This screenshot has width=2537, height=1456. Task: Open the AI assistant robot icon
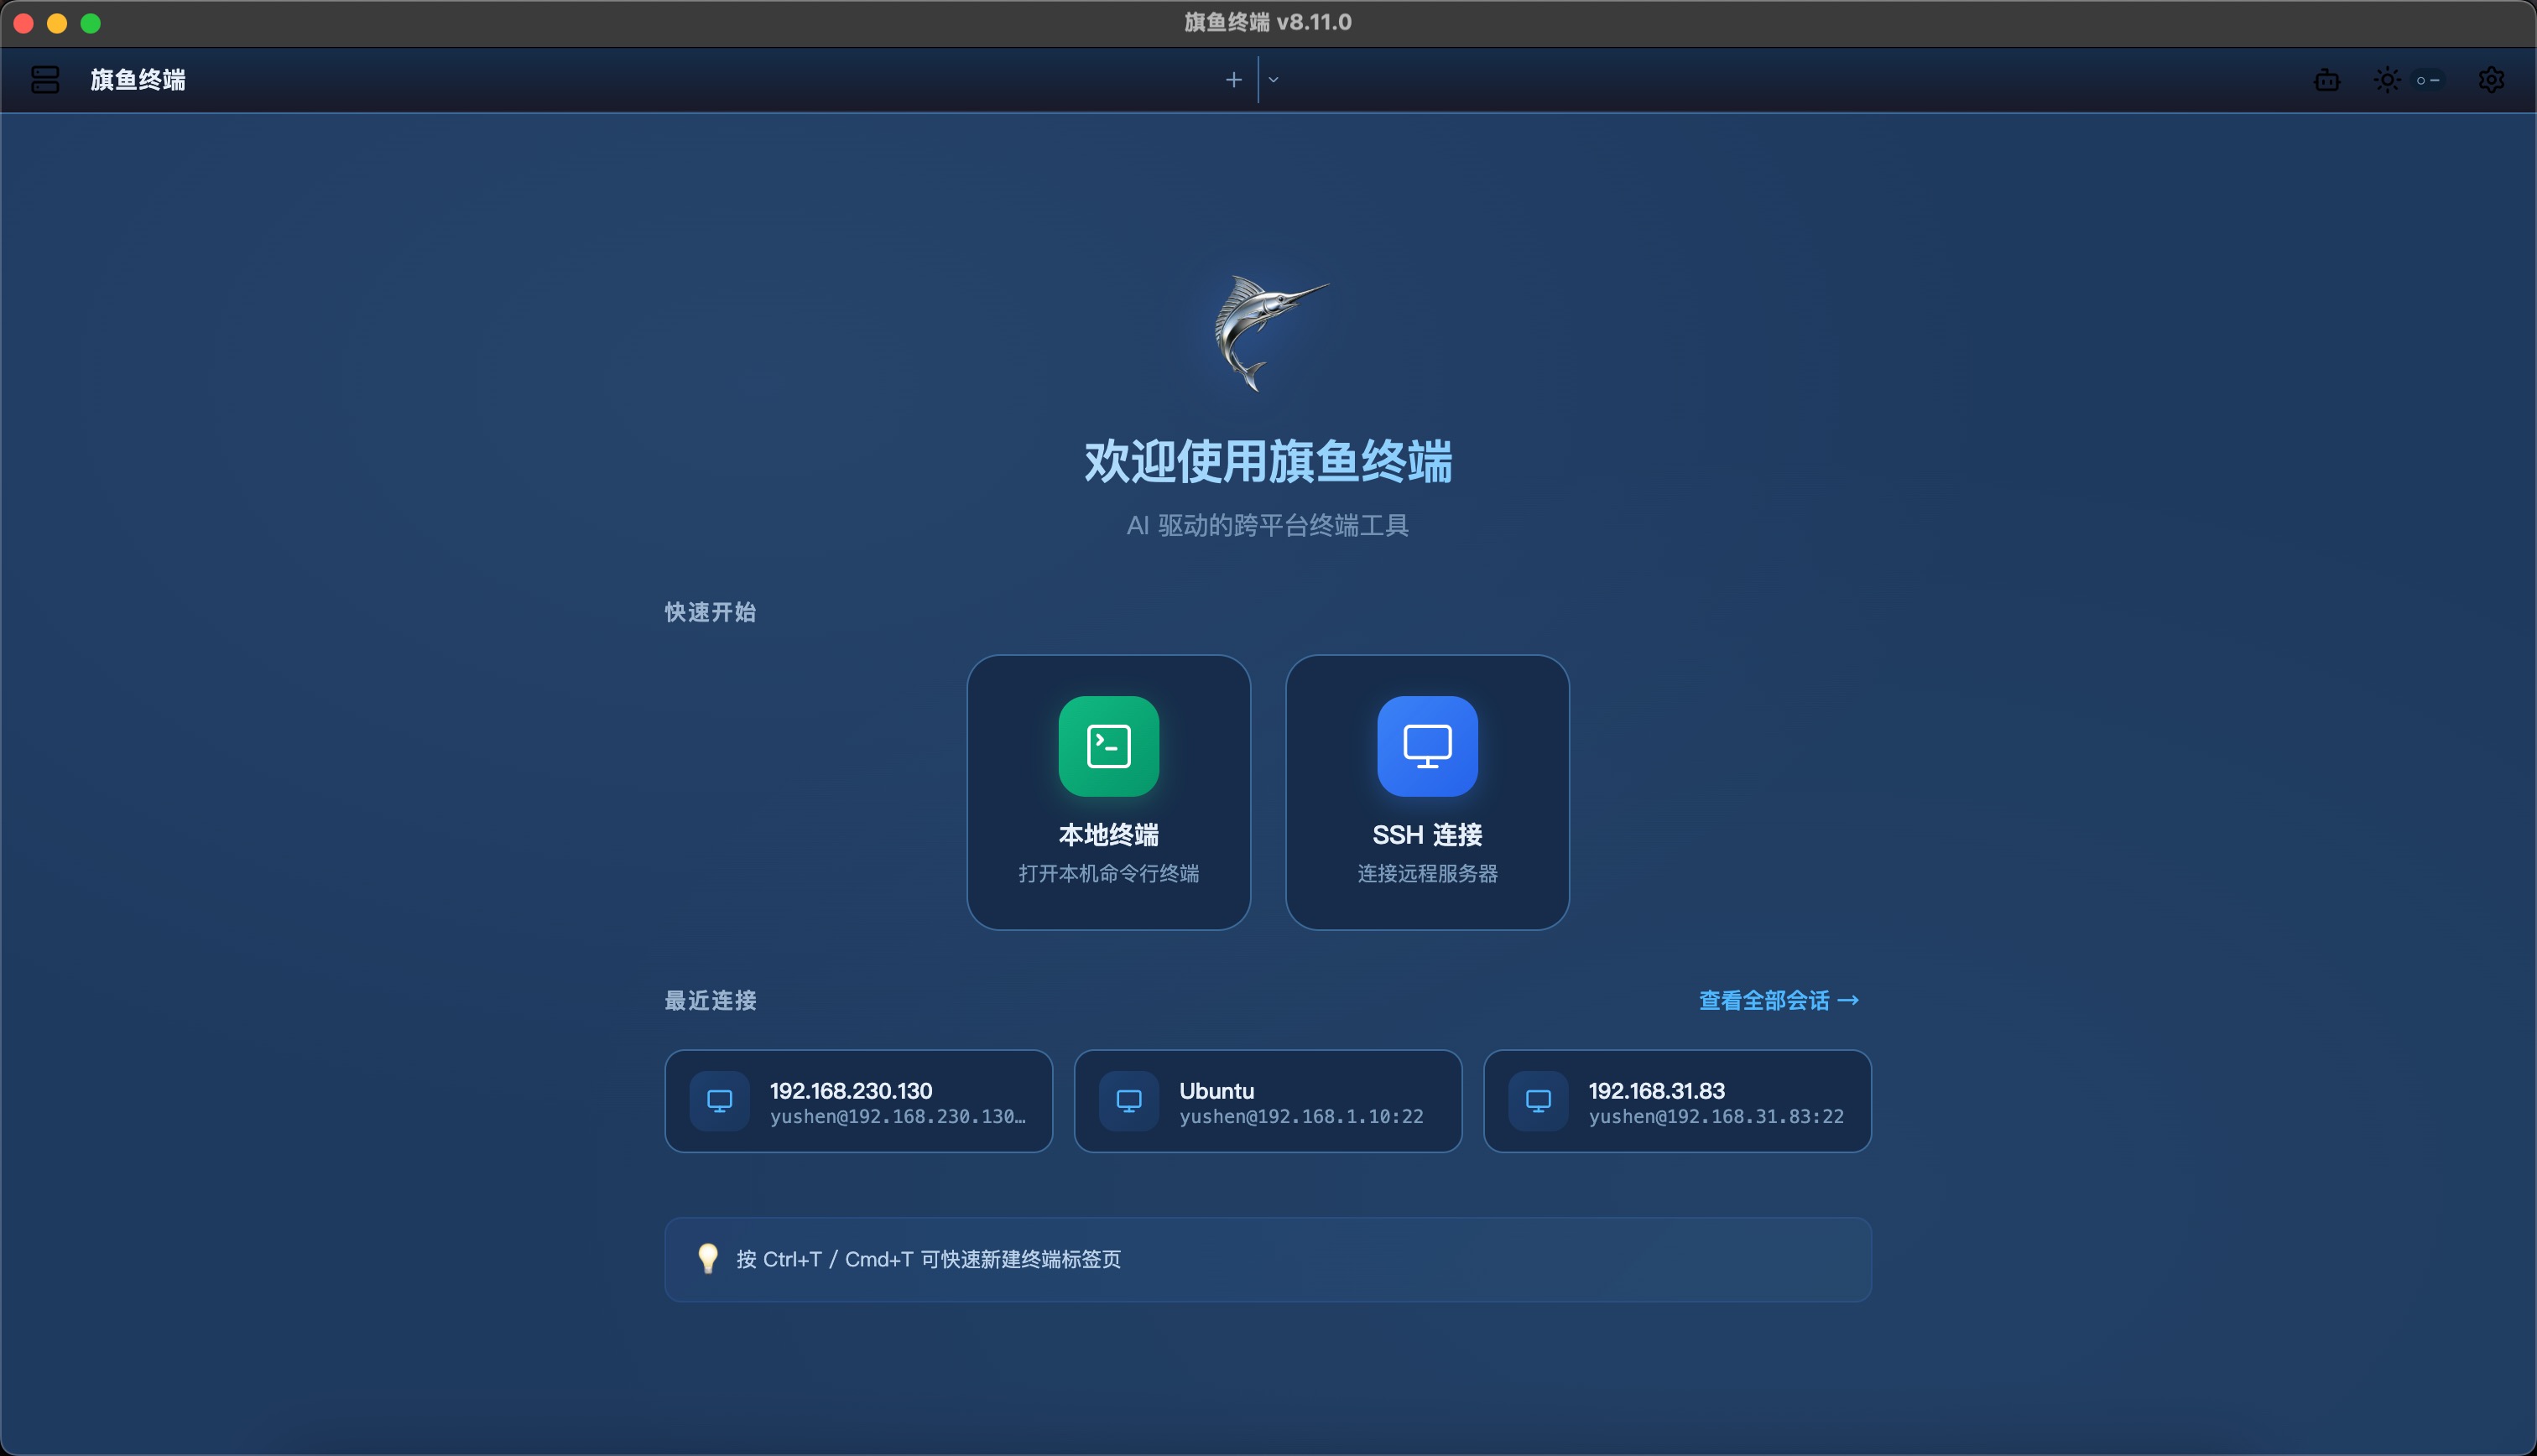[x=2327, y=80]
